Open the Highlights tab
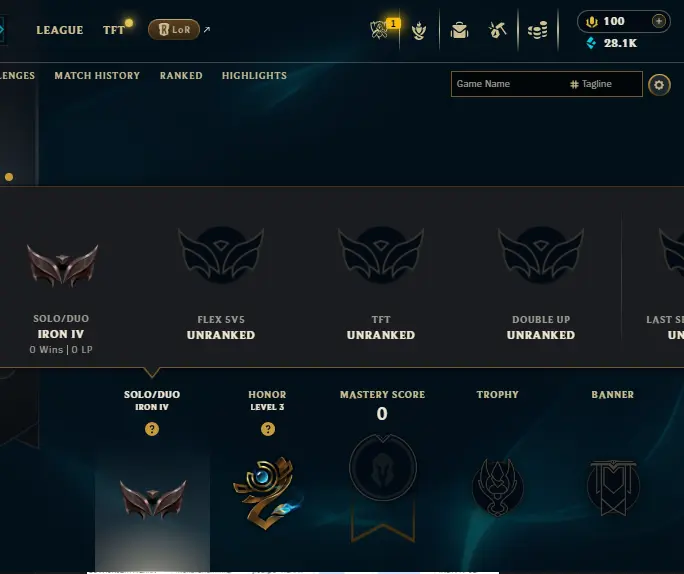Viewport: 684px width, 574px height. tap(254, 75)
